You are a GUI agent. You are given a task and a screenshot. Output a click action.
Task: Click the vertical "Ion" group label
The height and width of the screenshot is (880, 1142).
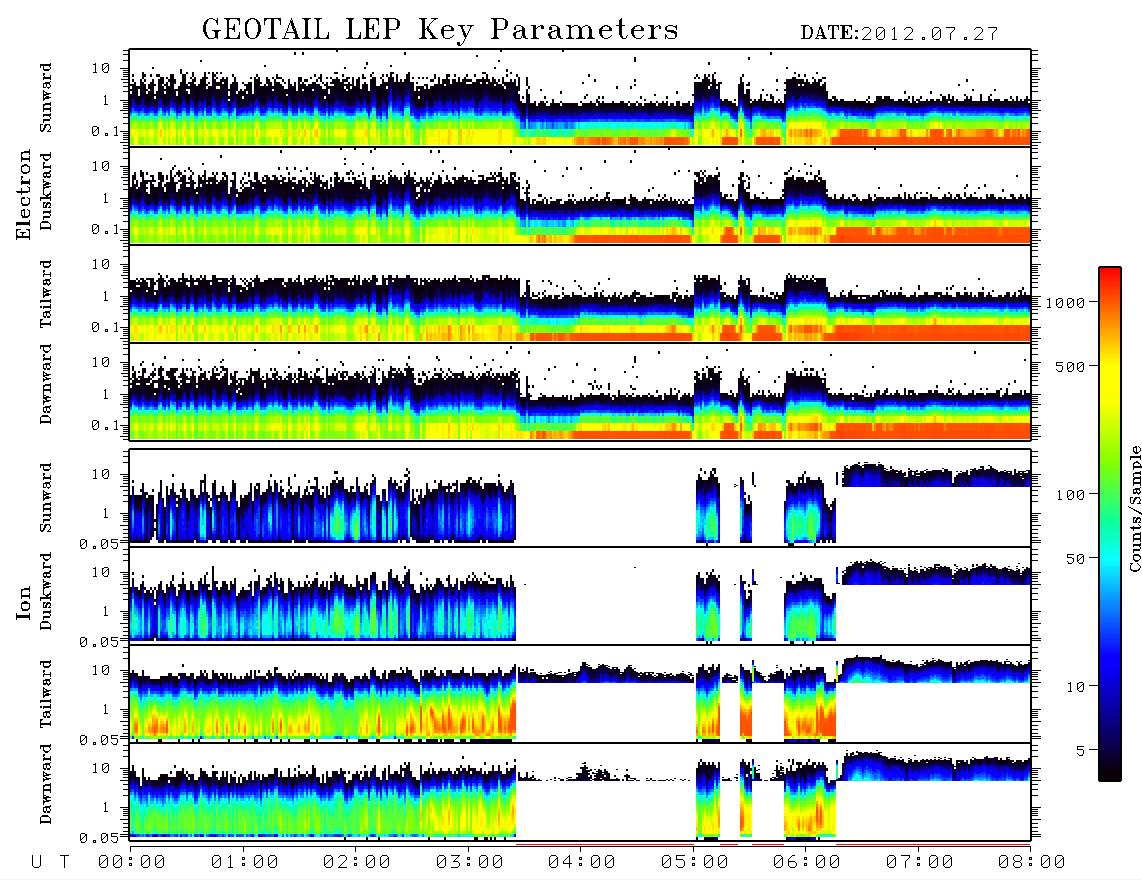(x=24, y=602)
